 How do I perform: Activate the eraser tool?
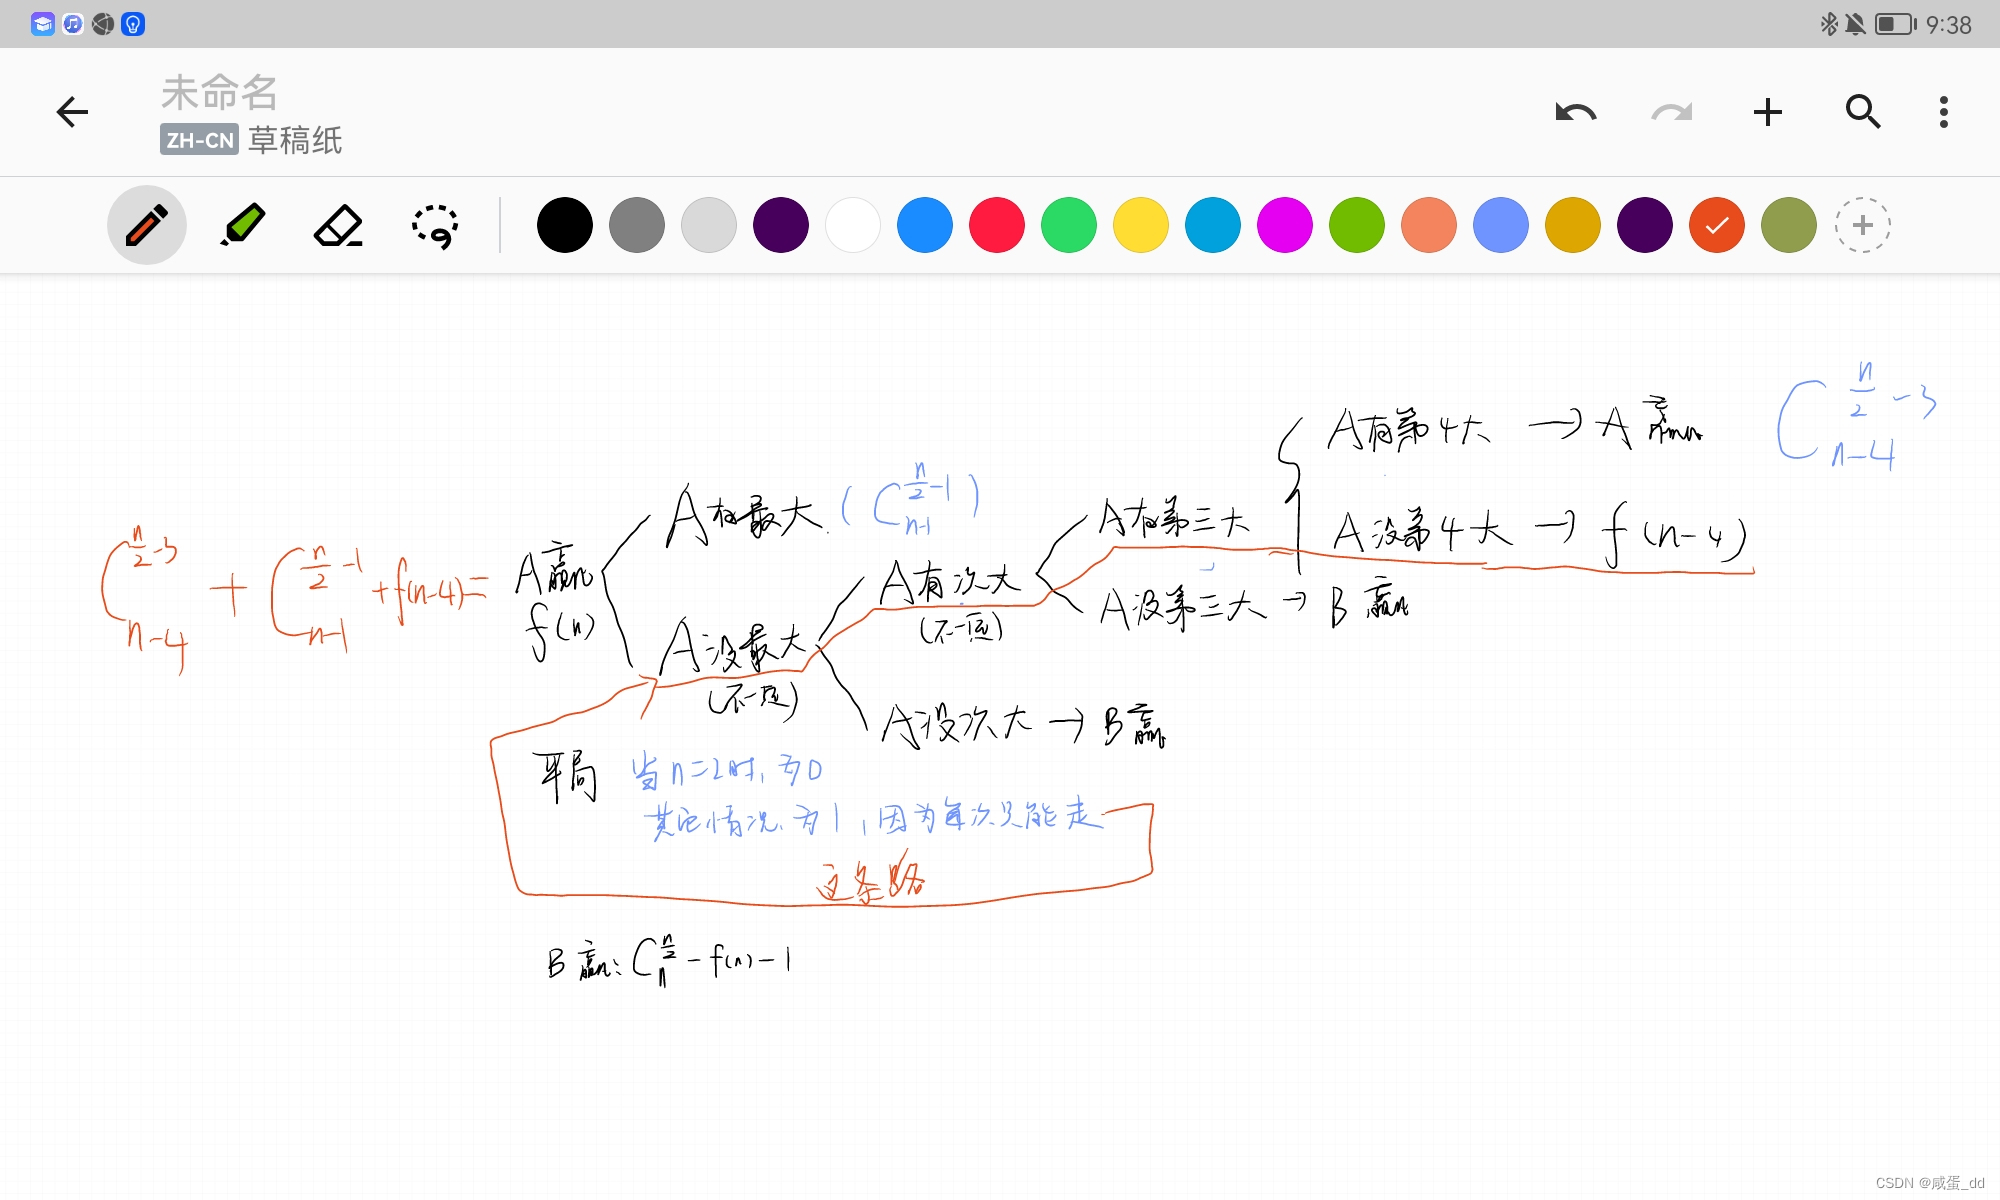[338, 225]
